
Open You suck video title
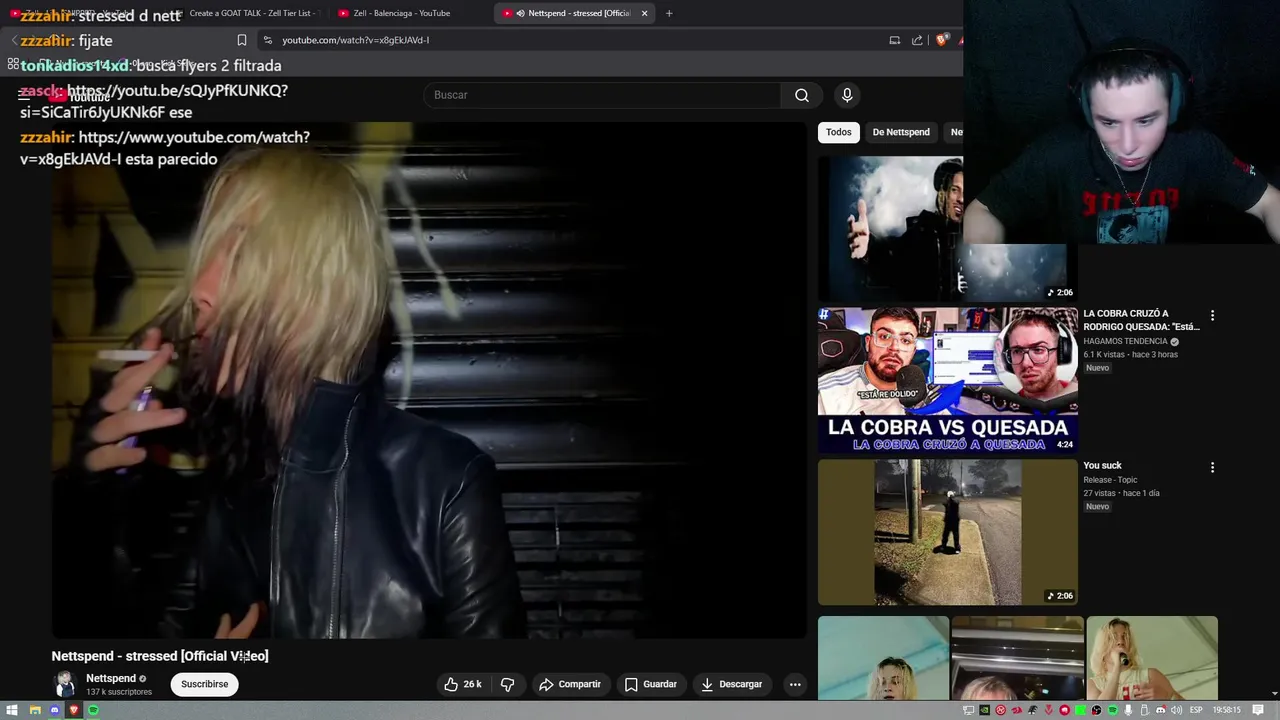(x=1102, y=465)
